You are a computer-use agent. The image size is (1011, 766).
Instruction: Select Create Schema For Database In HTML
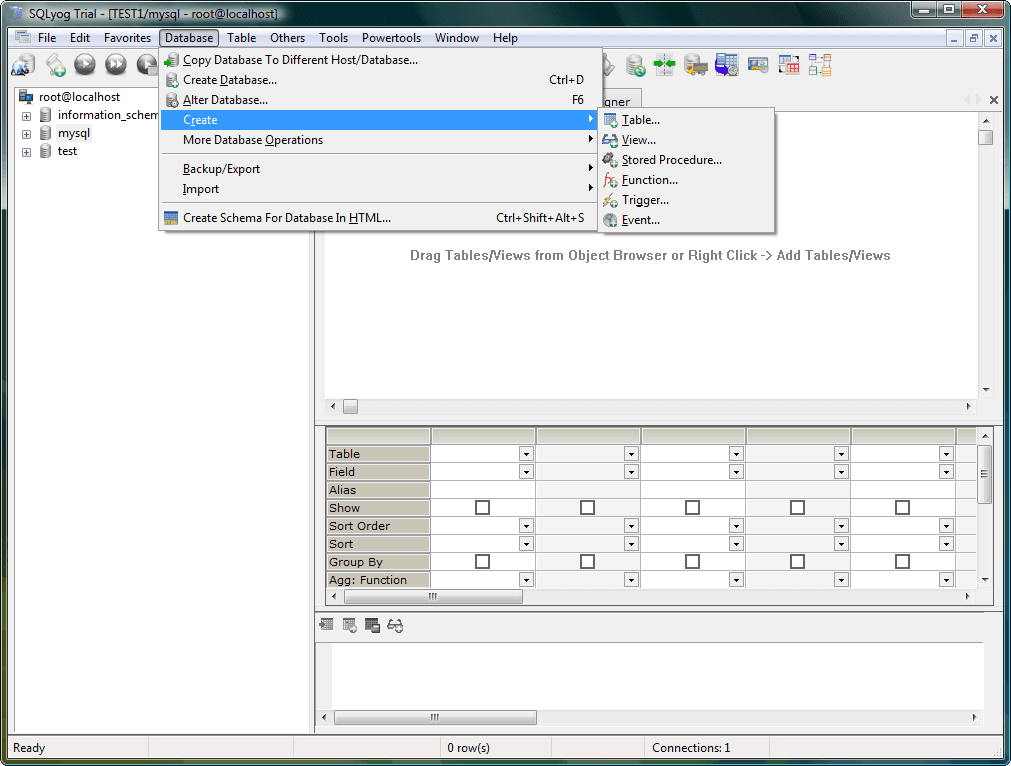379,218
